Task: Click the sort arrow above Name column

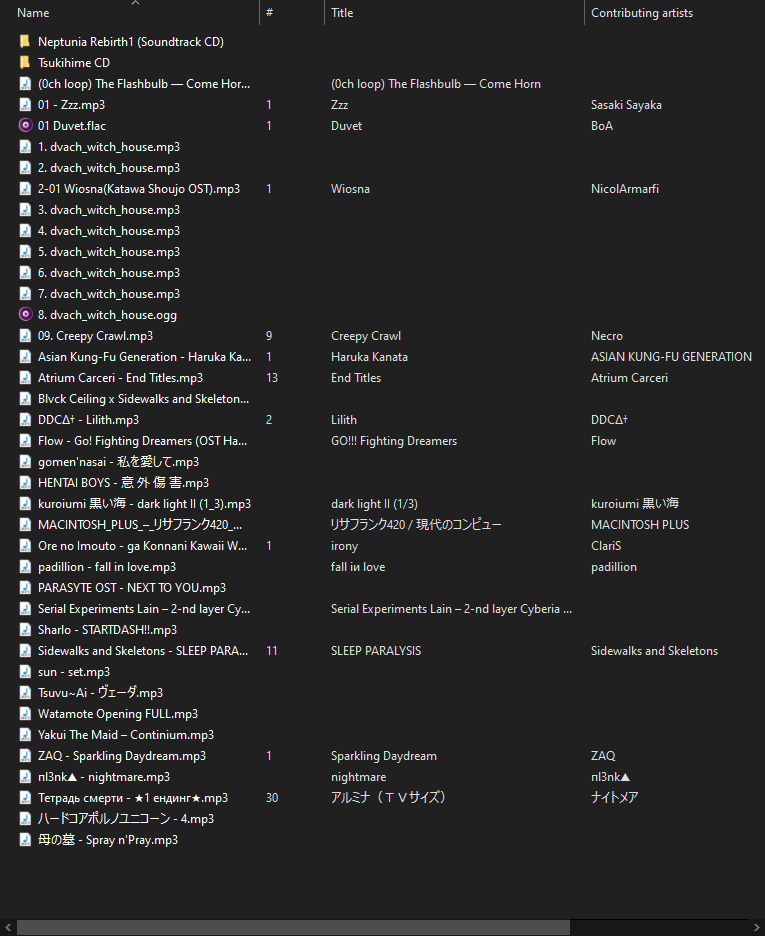Action: [135, 3]
